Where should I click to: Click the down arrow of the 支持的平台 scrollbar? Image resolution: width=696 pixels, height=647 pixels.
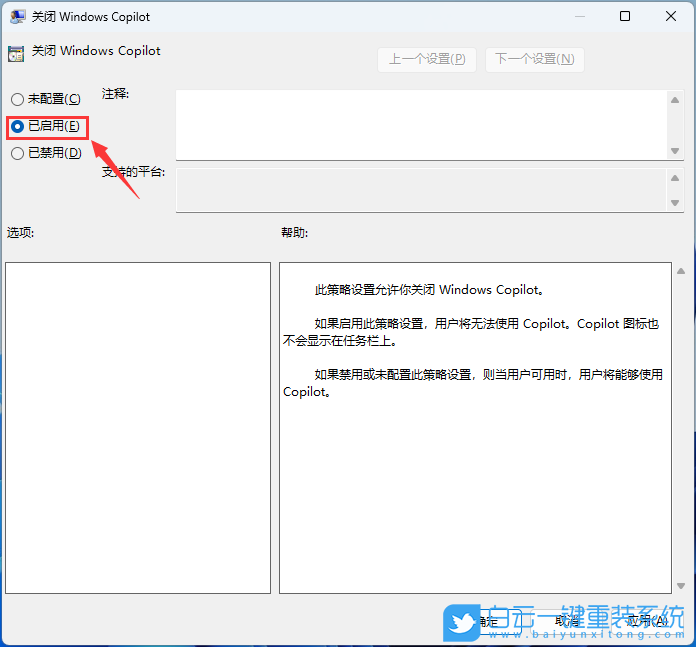tap(675, 203)
